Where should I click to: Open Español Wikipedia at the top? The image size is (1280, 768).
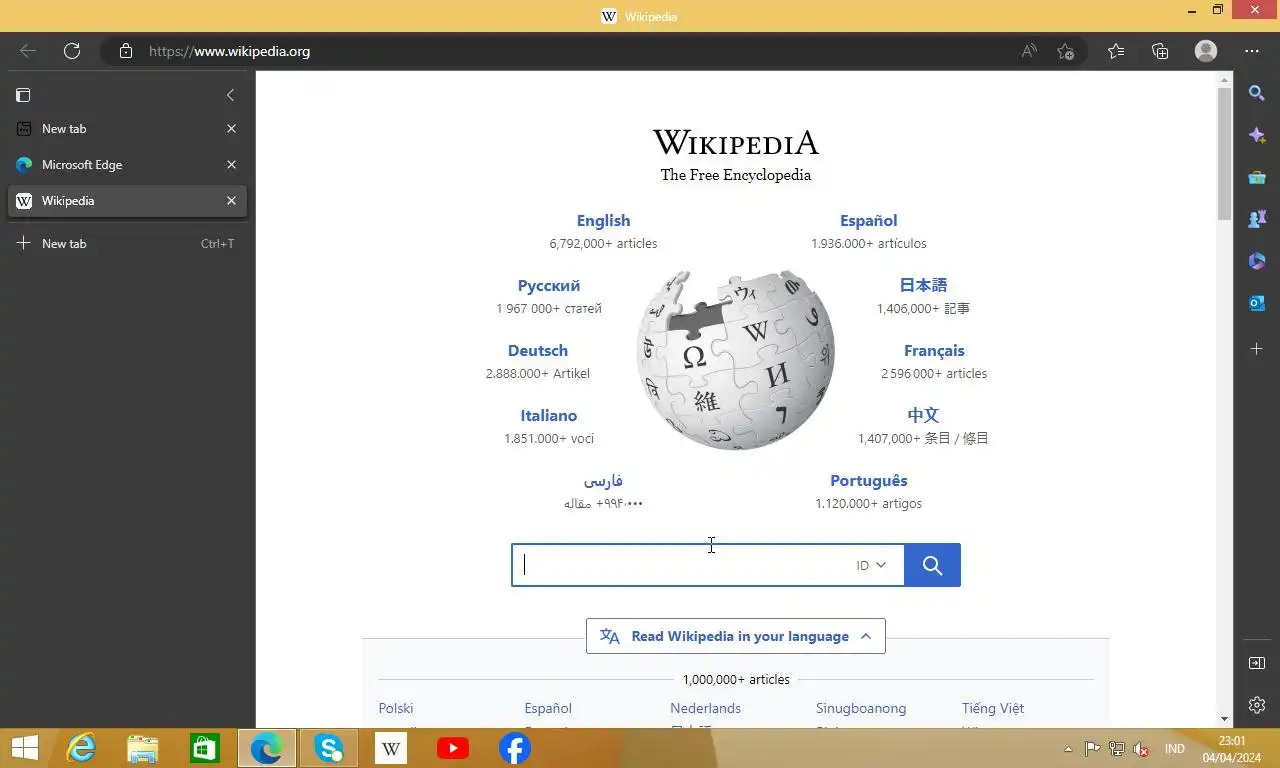coord(868,221)
